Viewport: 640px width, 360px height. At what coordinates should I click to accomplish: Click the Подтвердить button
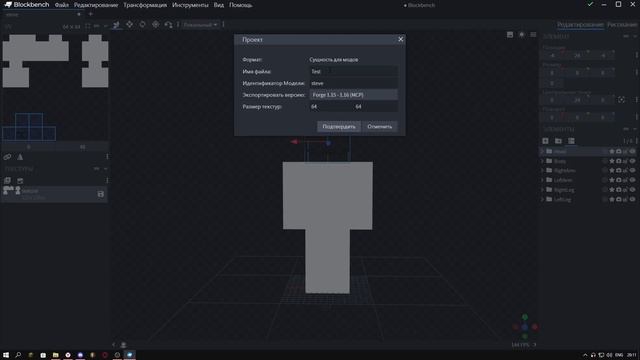point(339,127)
